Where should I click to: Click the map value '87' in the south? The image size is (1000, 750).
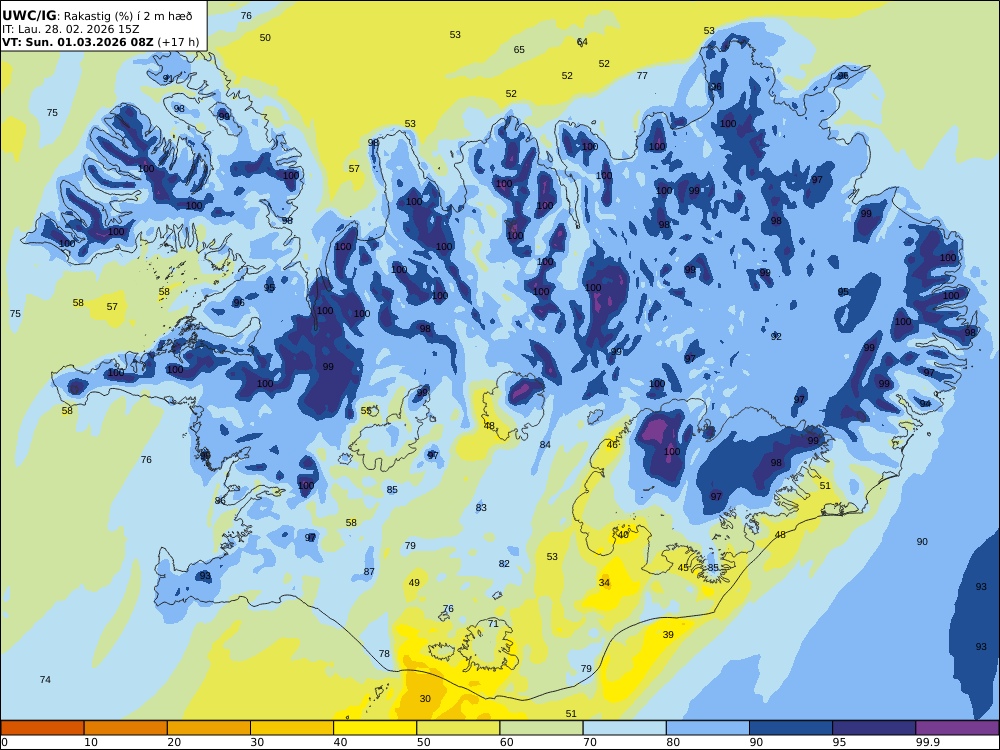(369, 571)
